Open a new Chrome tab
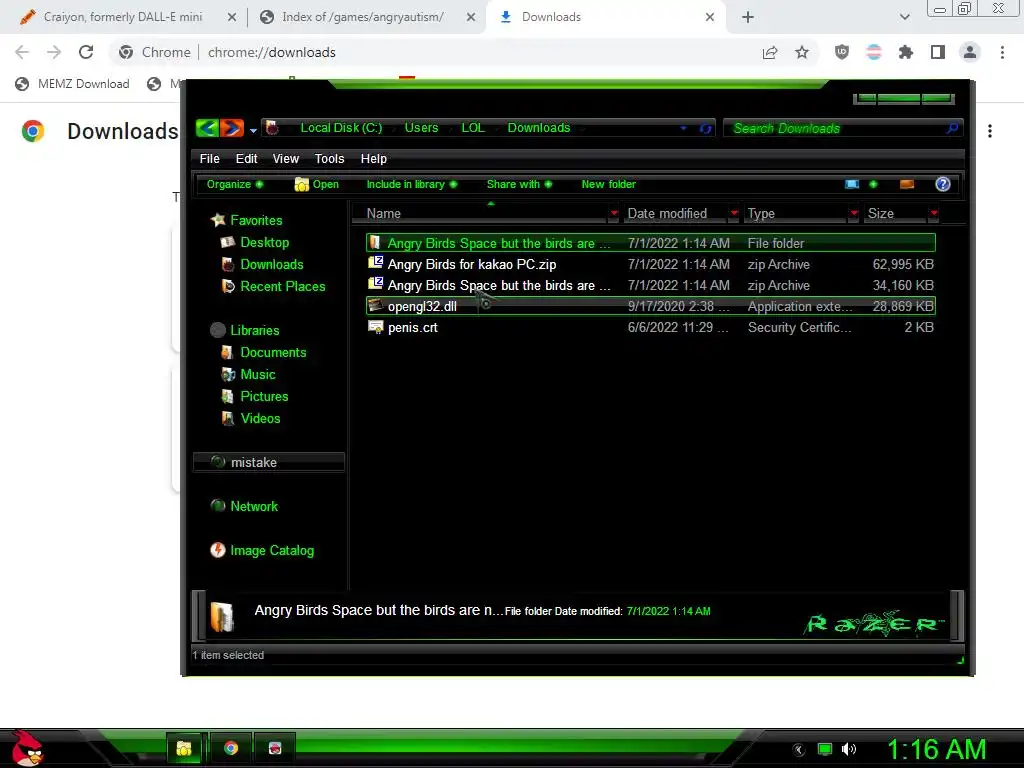 tap(748, 18)
